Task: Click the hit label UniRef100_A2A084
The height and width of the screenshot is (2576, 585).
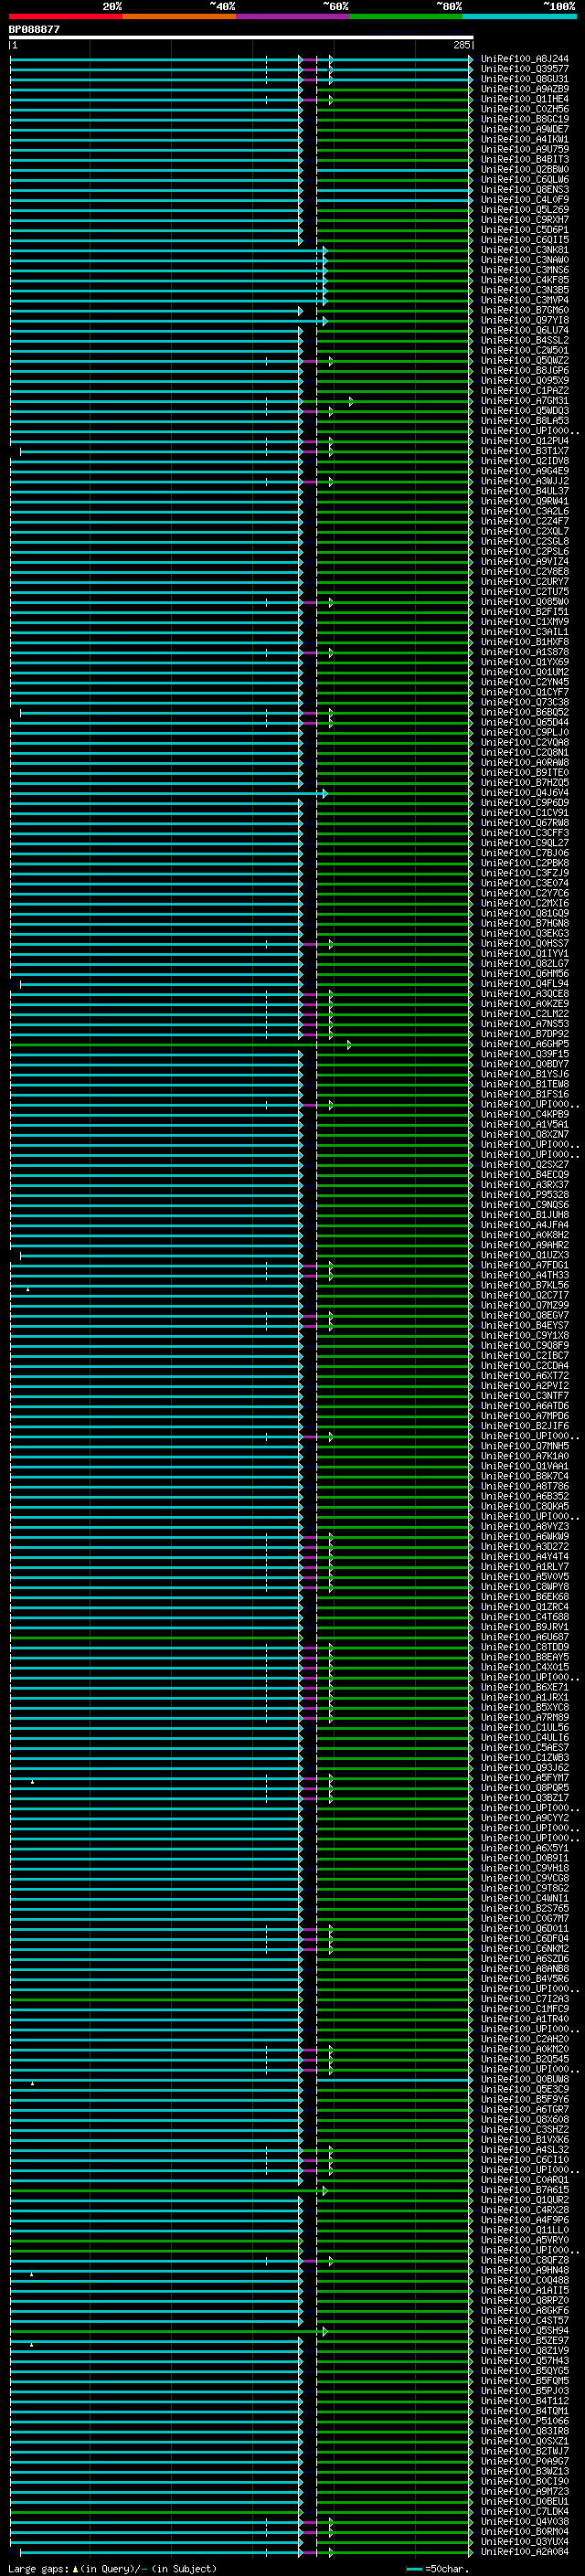Action: coord(525,2552)
